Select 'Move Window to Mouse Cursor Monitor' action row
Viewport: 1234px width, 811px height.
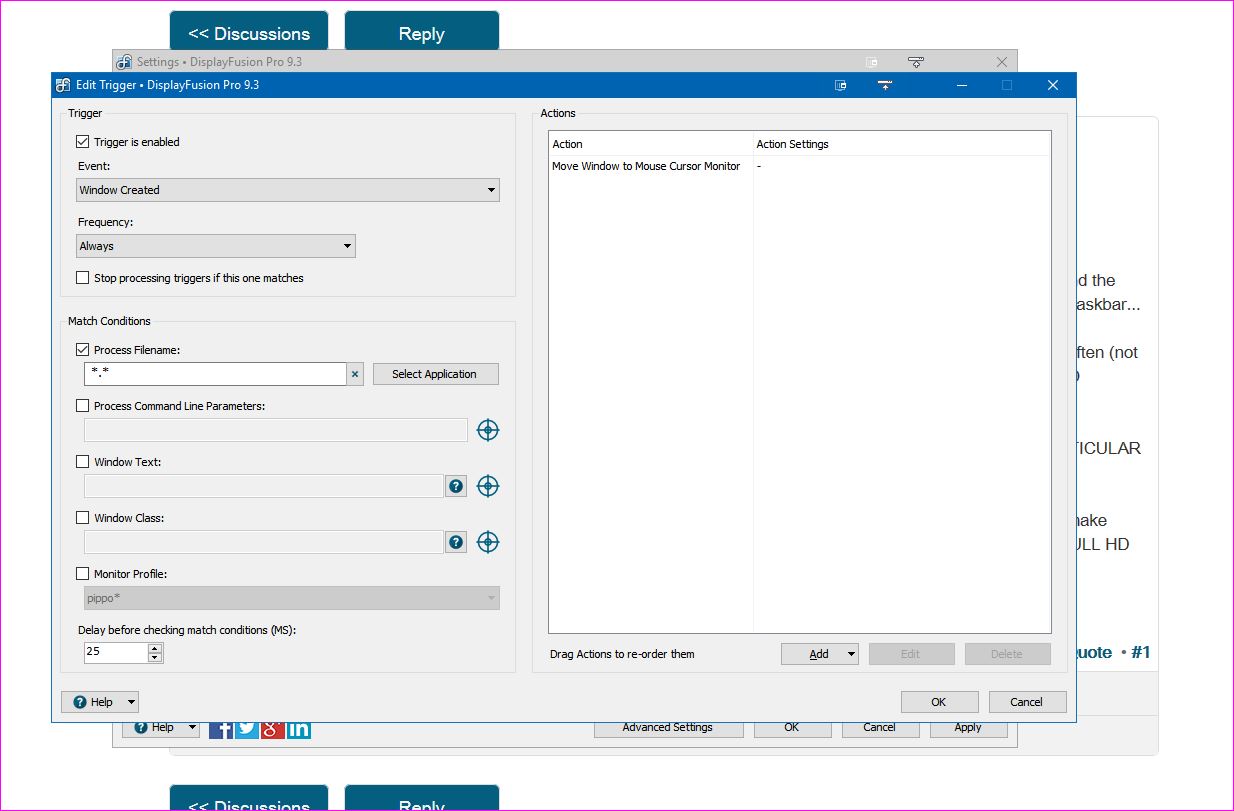click(646, 166)
